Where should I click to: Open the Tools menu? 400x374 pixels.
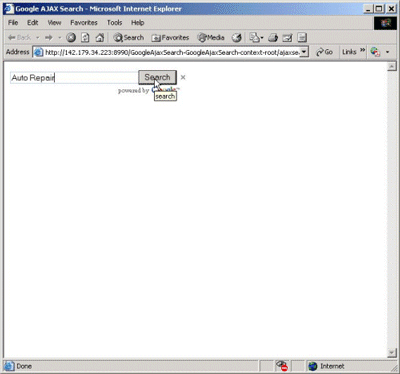pos(114,23)
